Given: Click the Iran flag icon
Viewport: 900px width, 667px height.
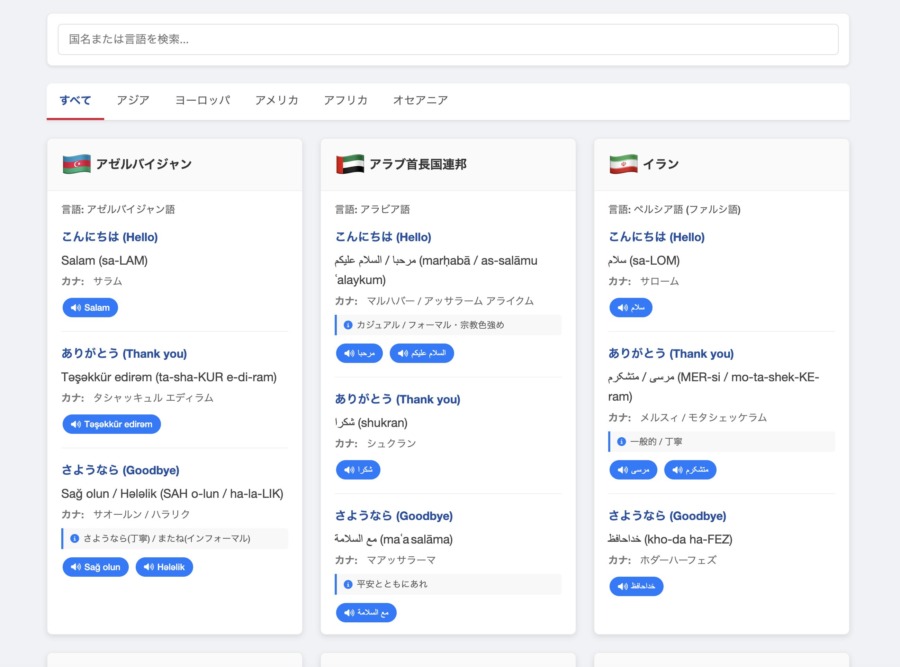Looking at the screenshot, I should [x=623, y=164].
